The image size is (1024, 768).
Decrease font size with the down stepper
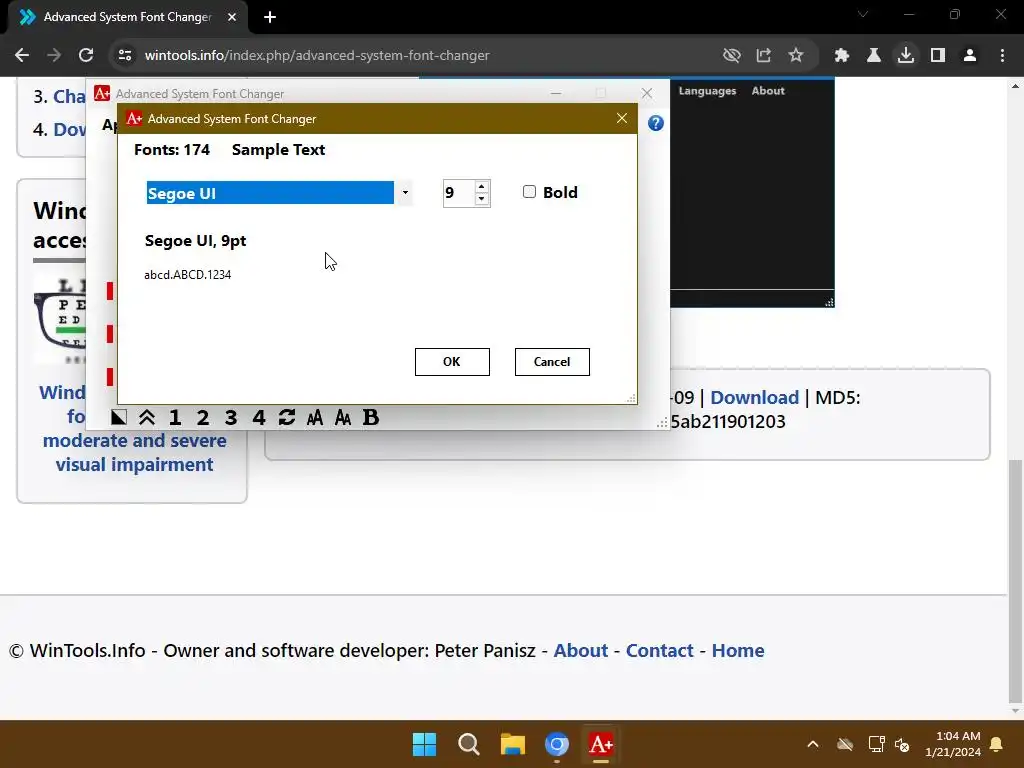(482, 199)
